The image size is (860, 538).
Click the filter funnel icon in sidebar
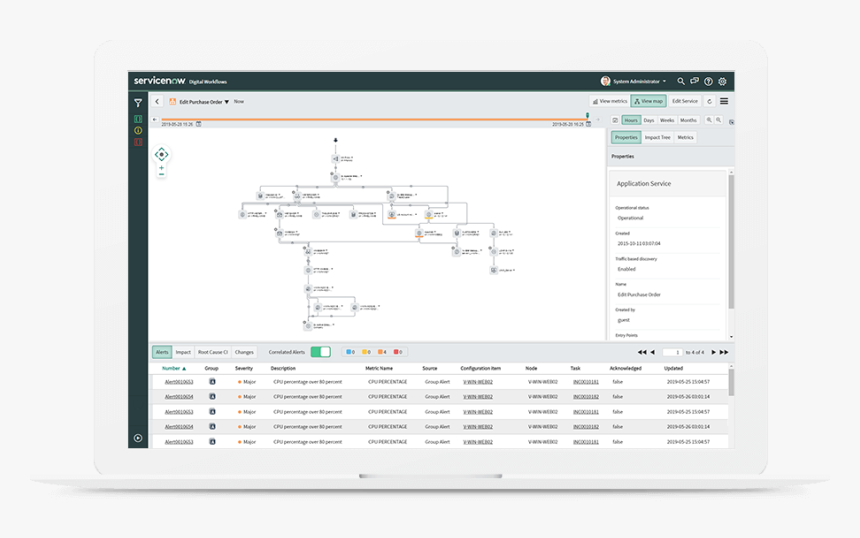138,103
